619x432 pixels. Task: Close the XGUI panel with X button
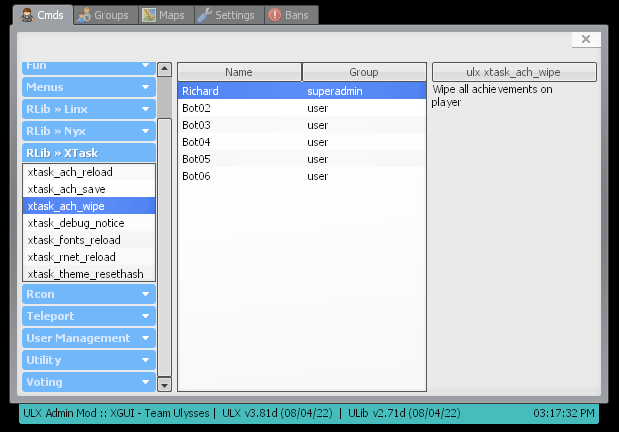(x=586, y=39)
